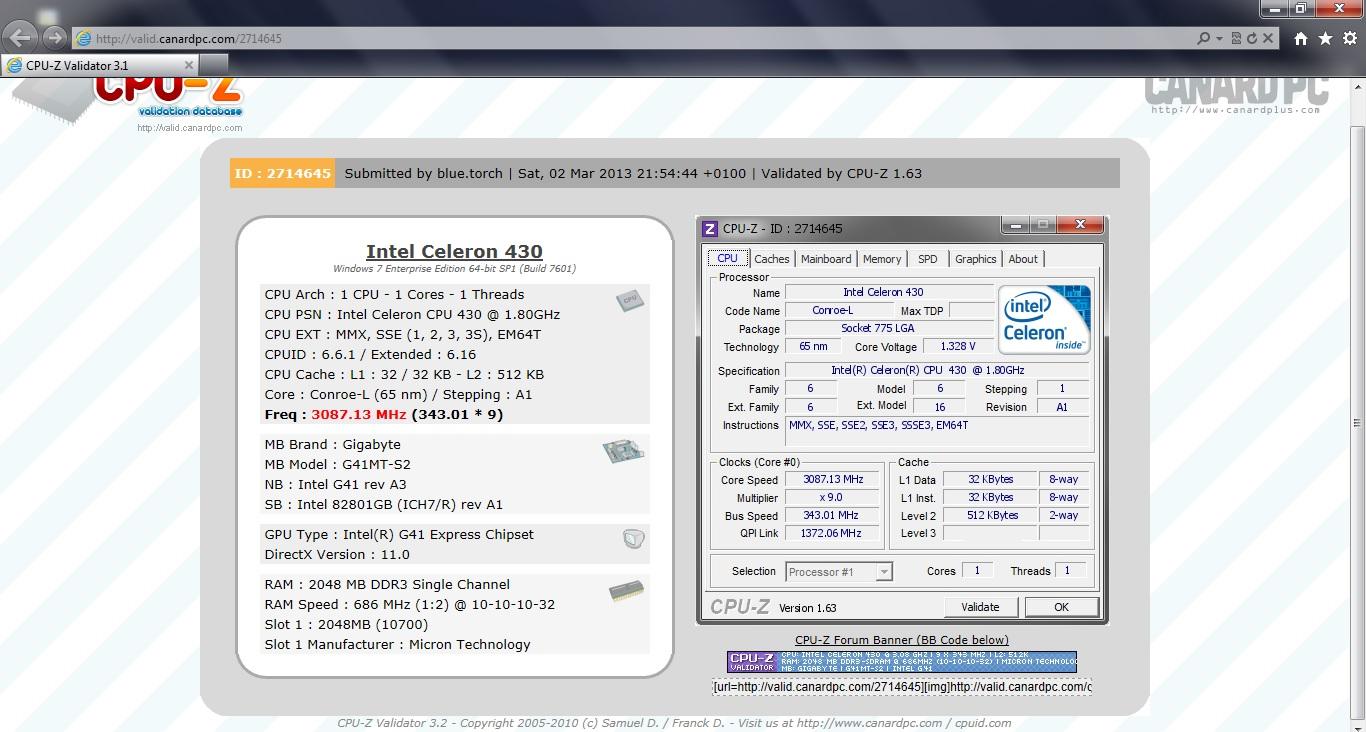
Task: Click the RAM stick icon beside RAM line
Action: [x=626, y=591]
